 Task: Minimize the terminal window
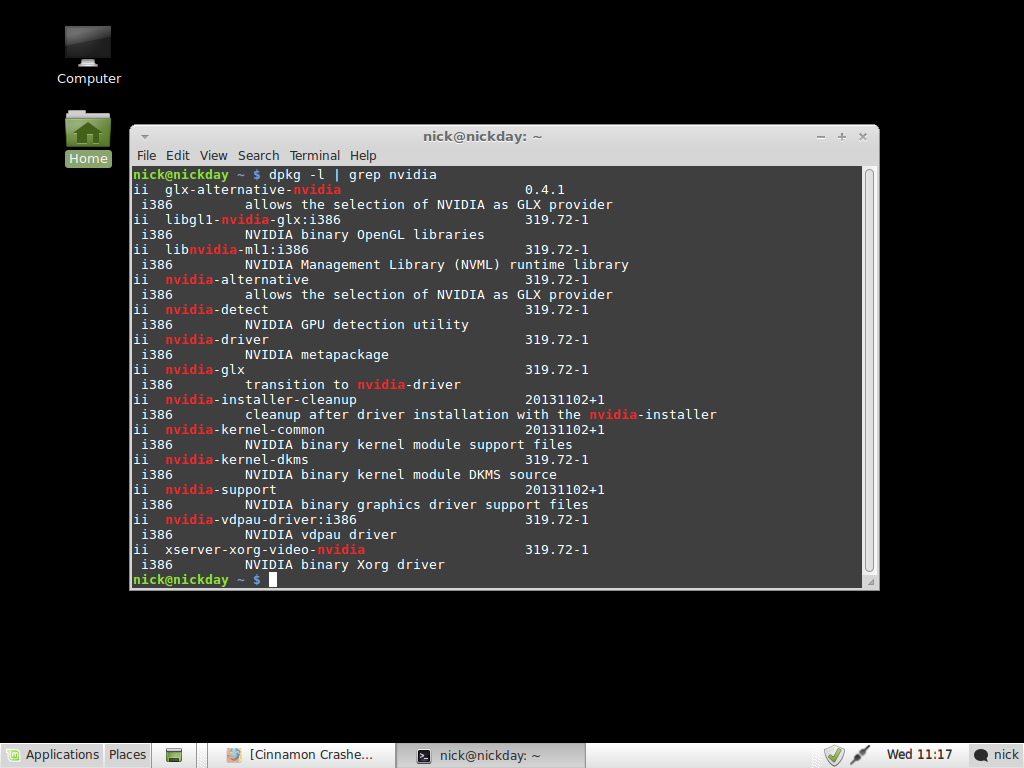821,136
